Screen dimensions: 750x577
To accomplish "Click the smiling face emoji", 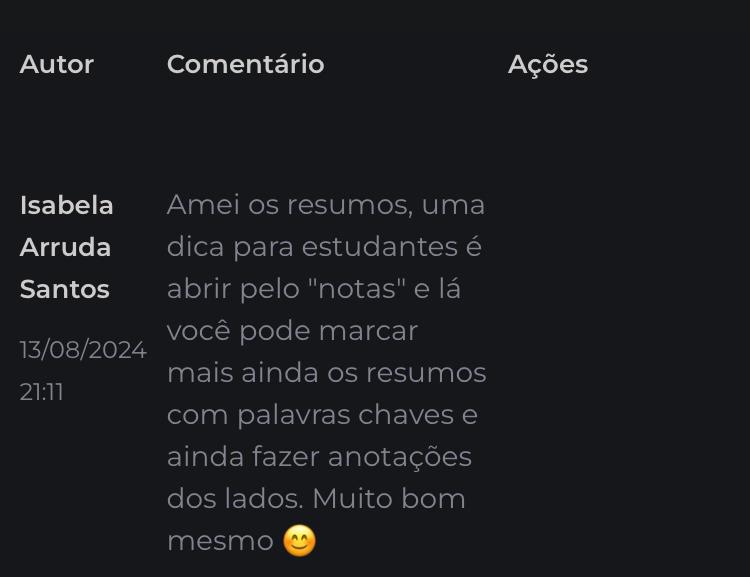I will [x=299, y=541].
